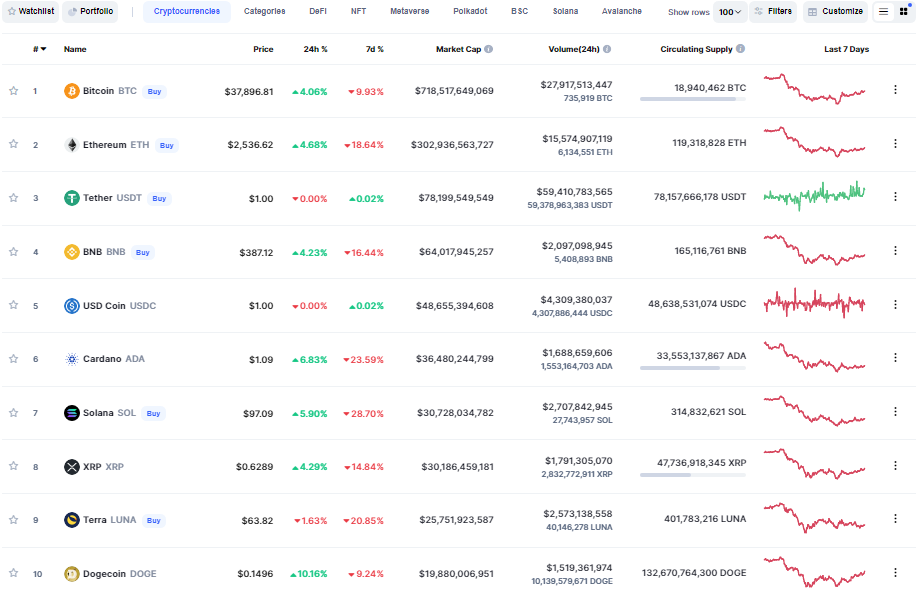Click the Cardano logo icon

71,359
